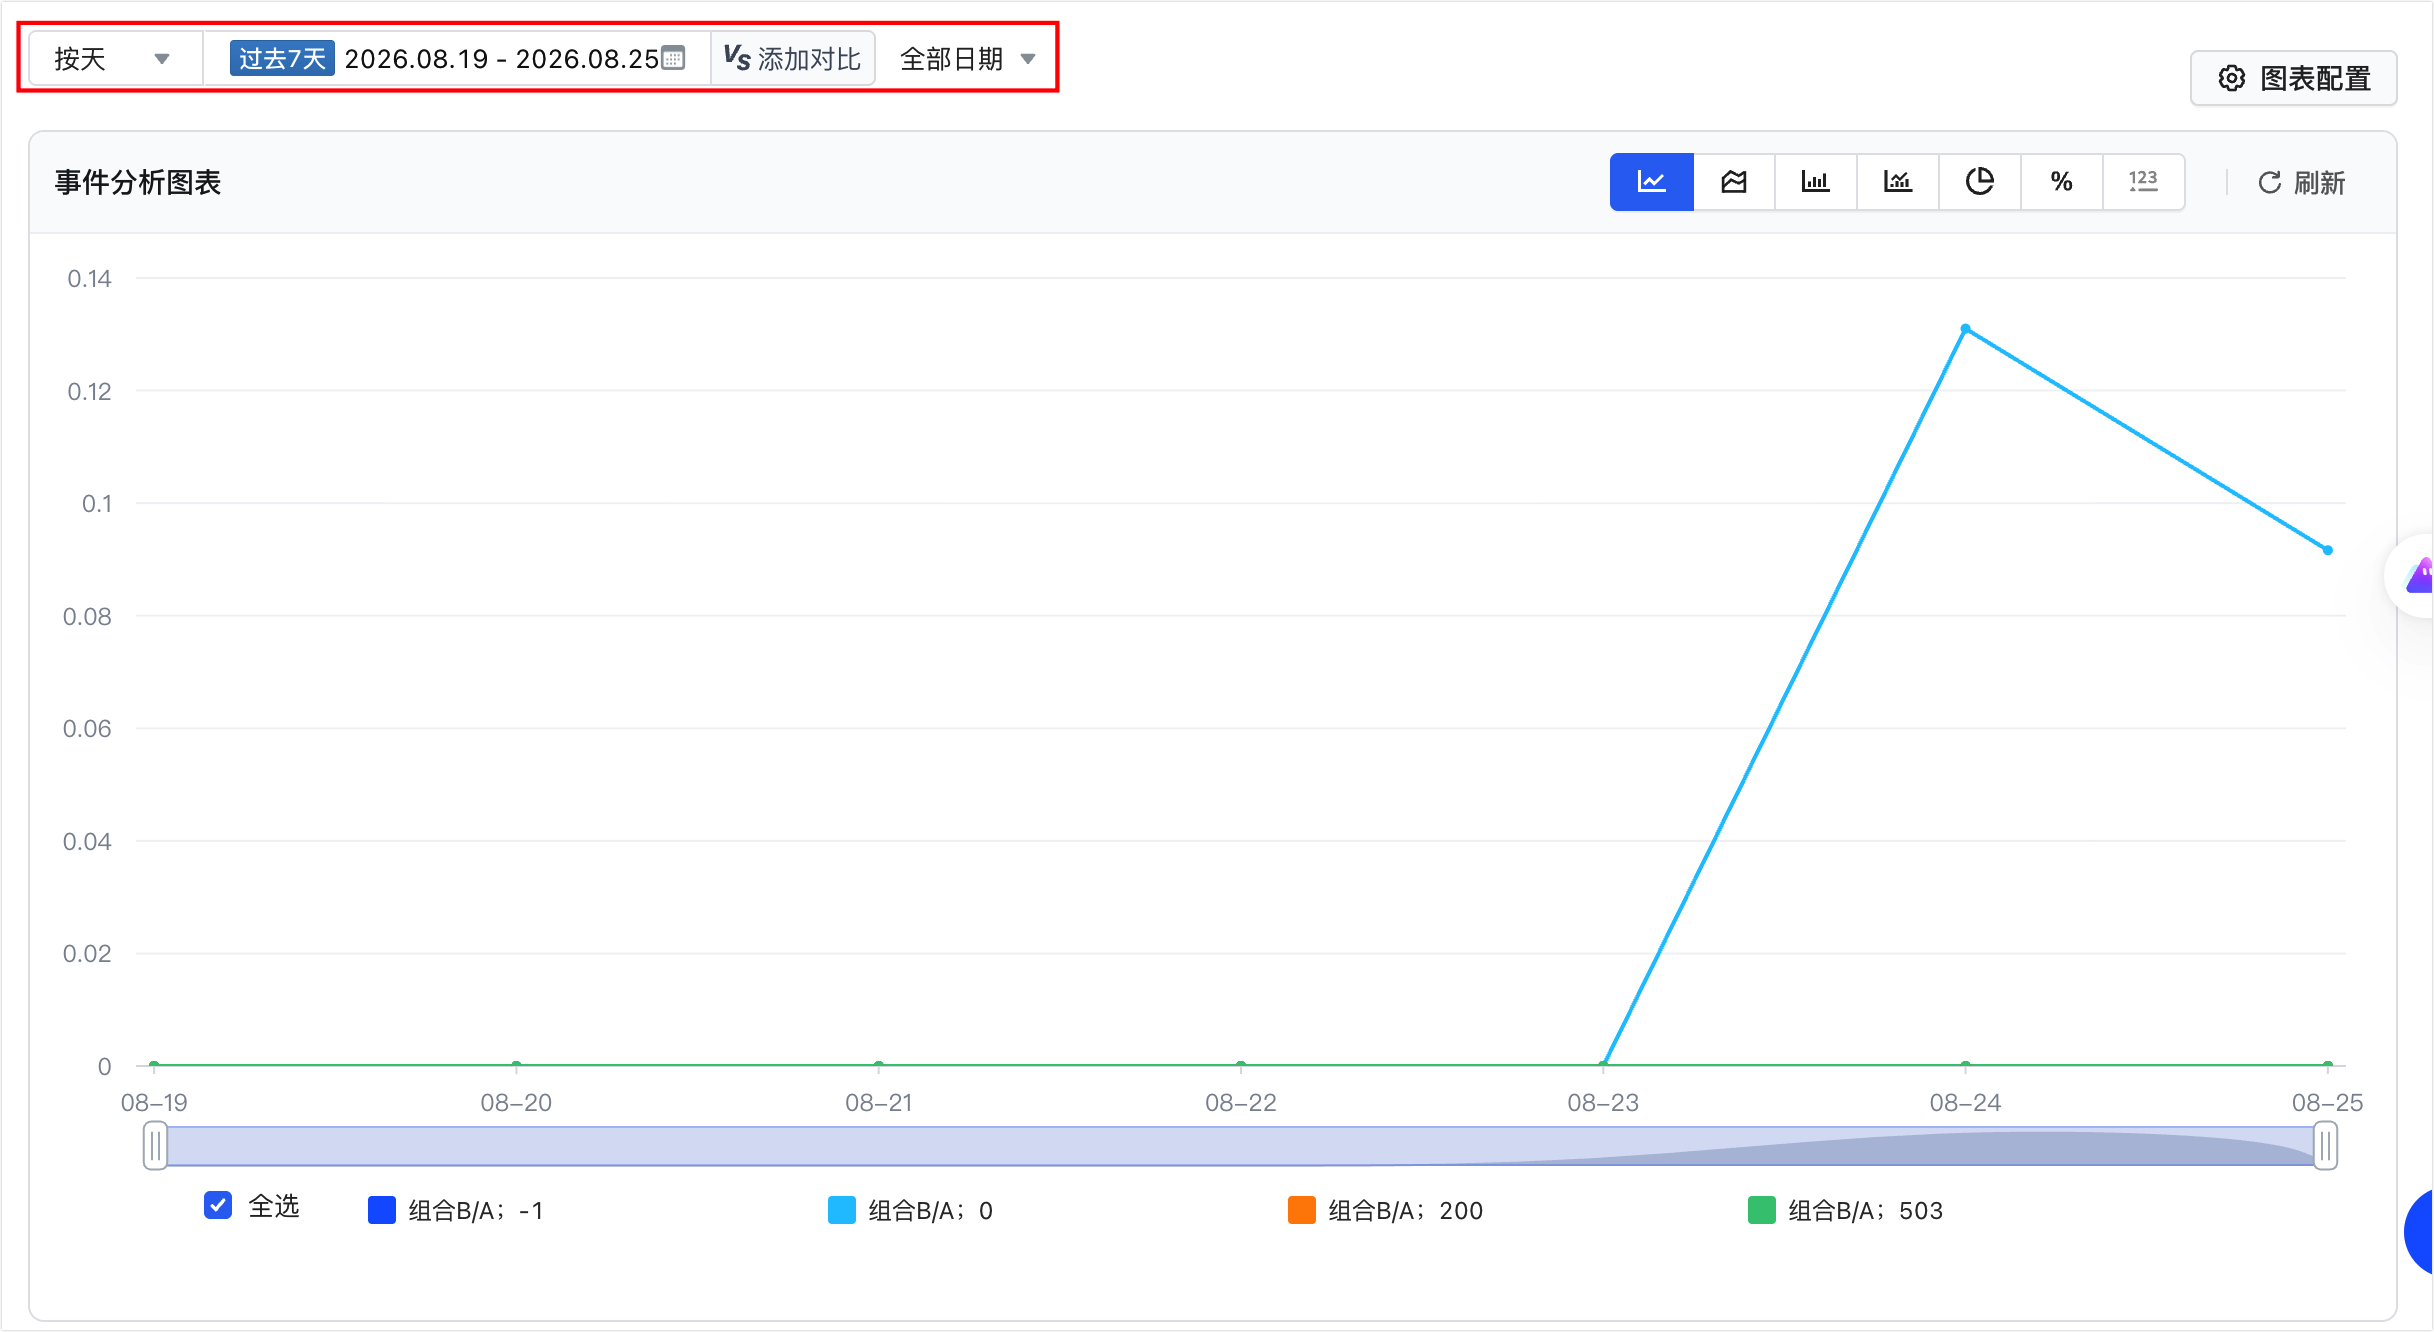2434x1332 pixels.
Task: Switch to pie chart view
Action: (x=1980, y=182)
